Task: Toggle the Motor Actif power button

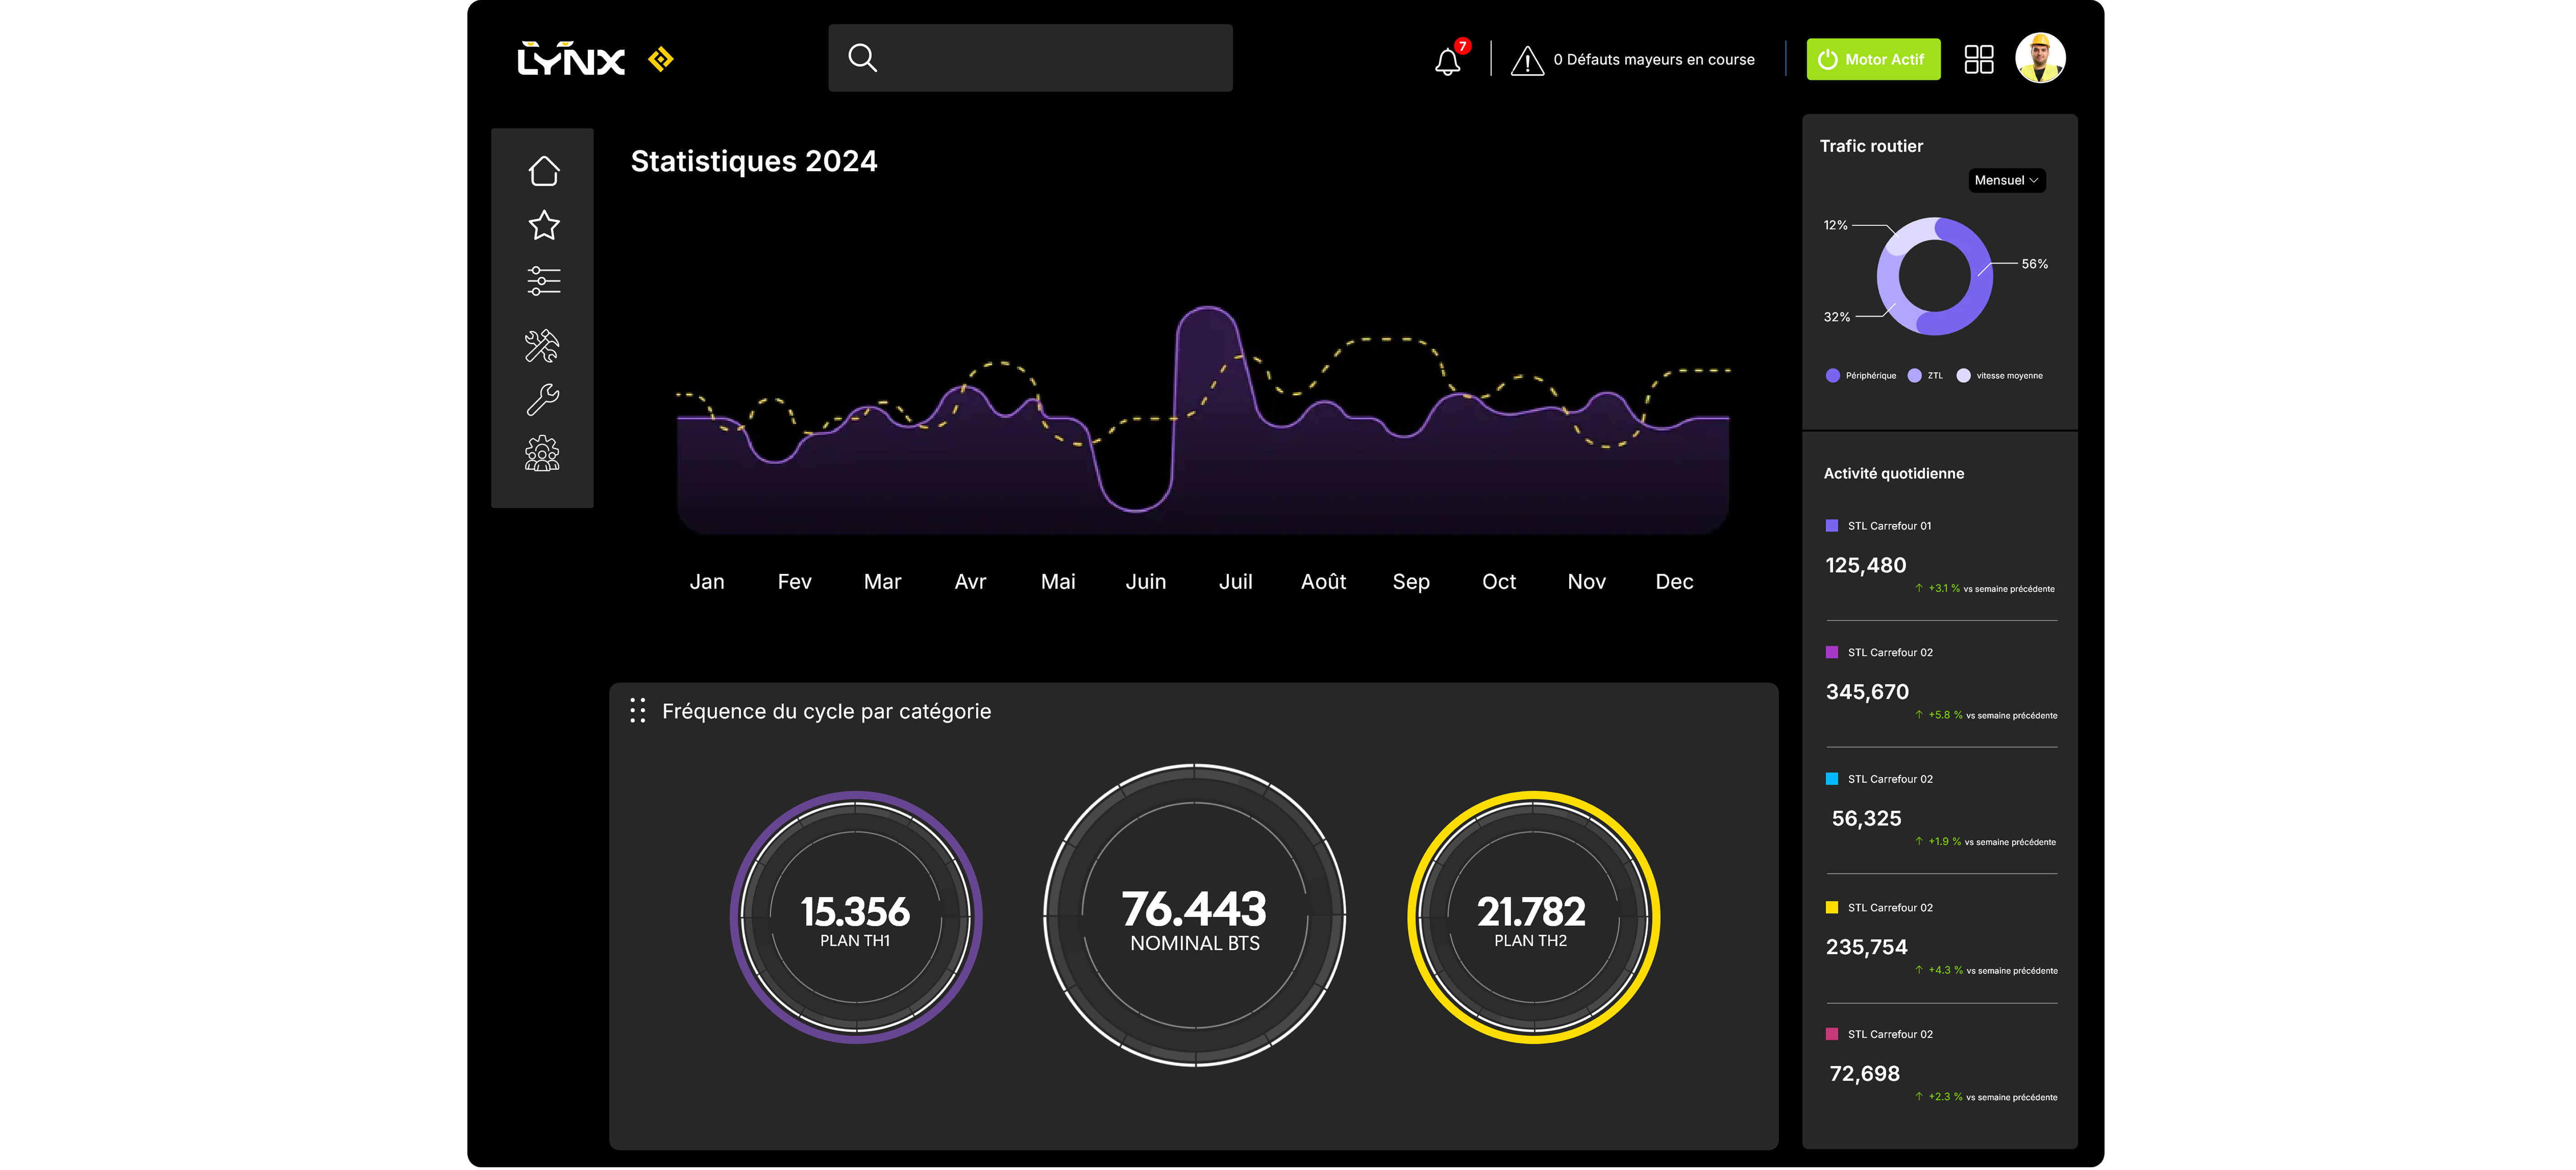Action: pyautogui.click(x=1872, y=59)
